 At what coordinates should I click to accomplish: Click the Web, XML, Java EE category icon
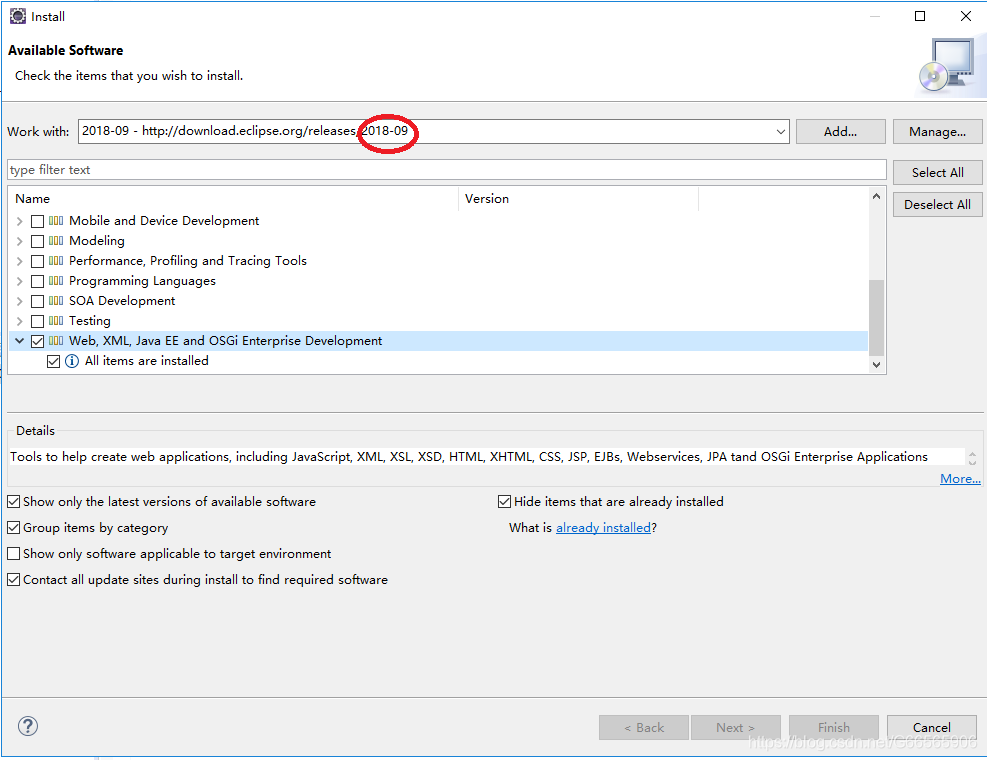pos(56,341)
